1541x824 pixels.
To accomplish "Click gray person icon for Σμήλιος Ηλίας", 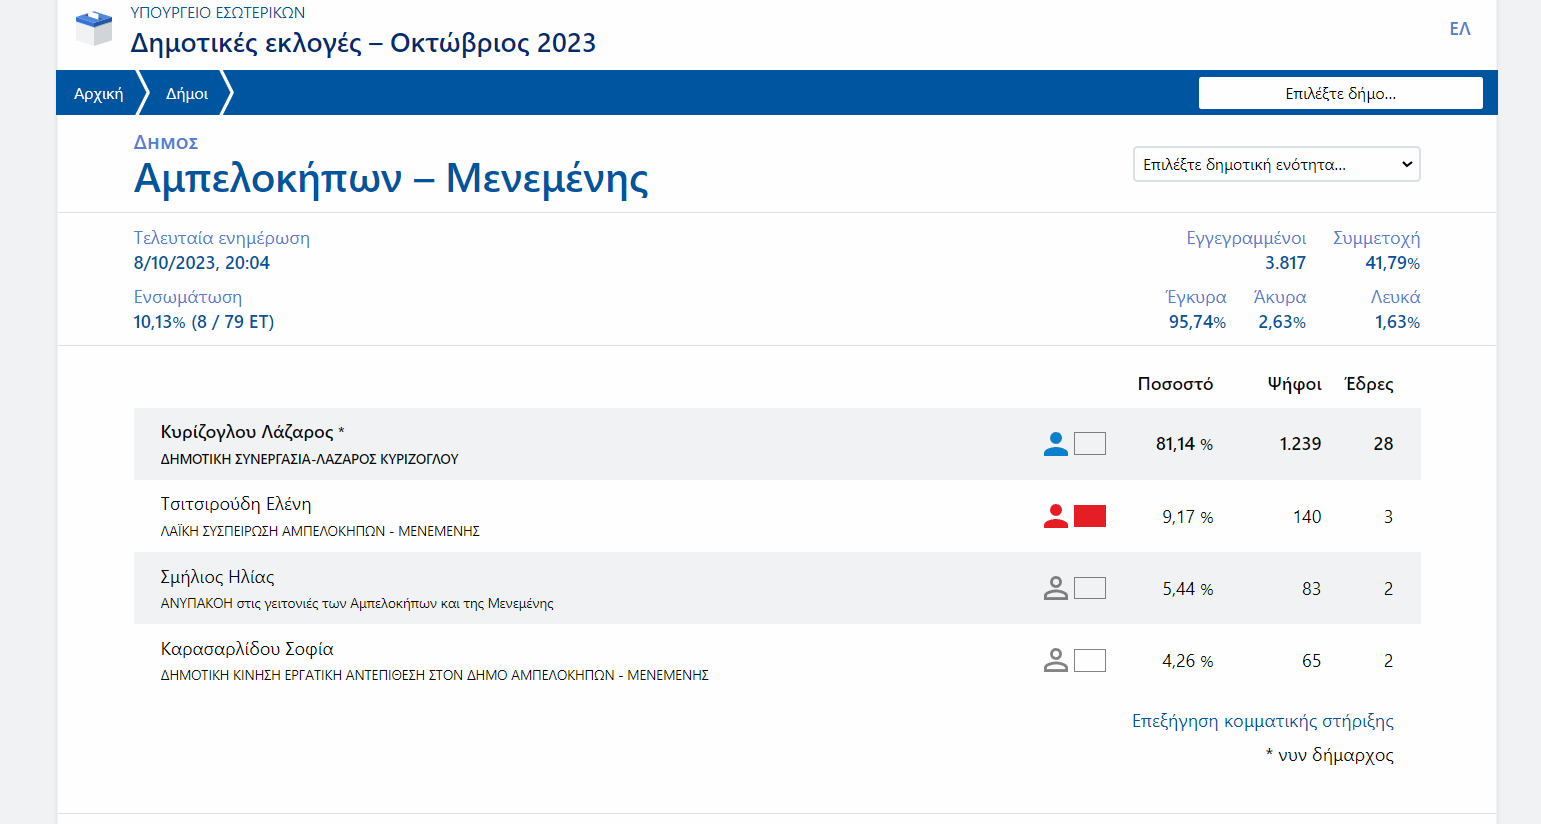I will [x=1055, y=588].
